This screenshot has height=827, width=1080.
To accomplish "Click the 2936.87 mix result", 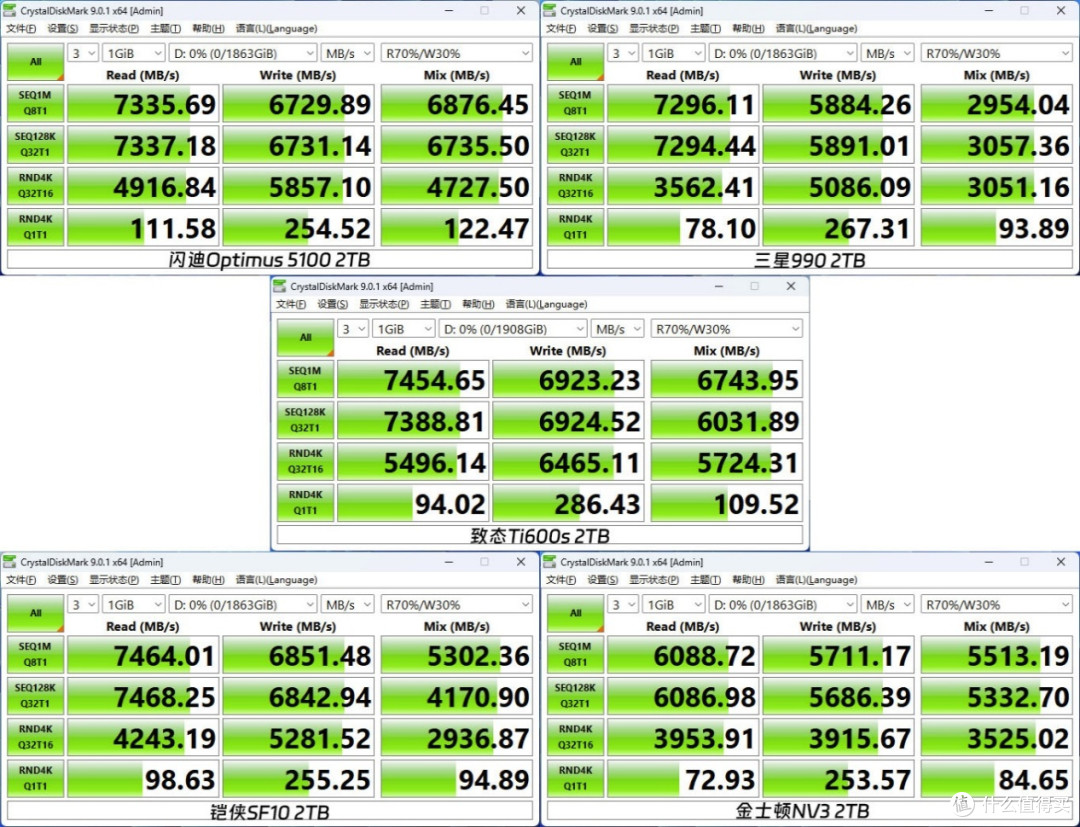I will pyautogui.click(x=457, y=737).
